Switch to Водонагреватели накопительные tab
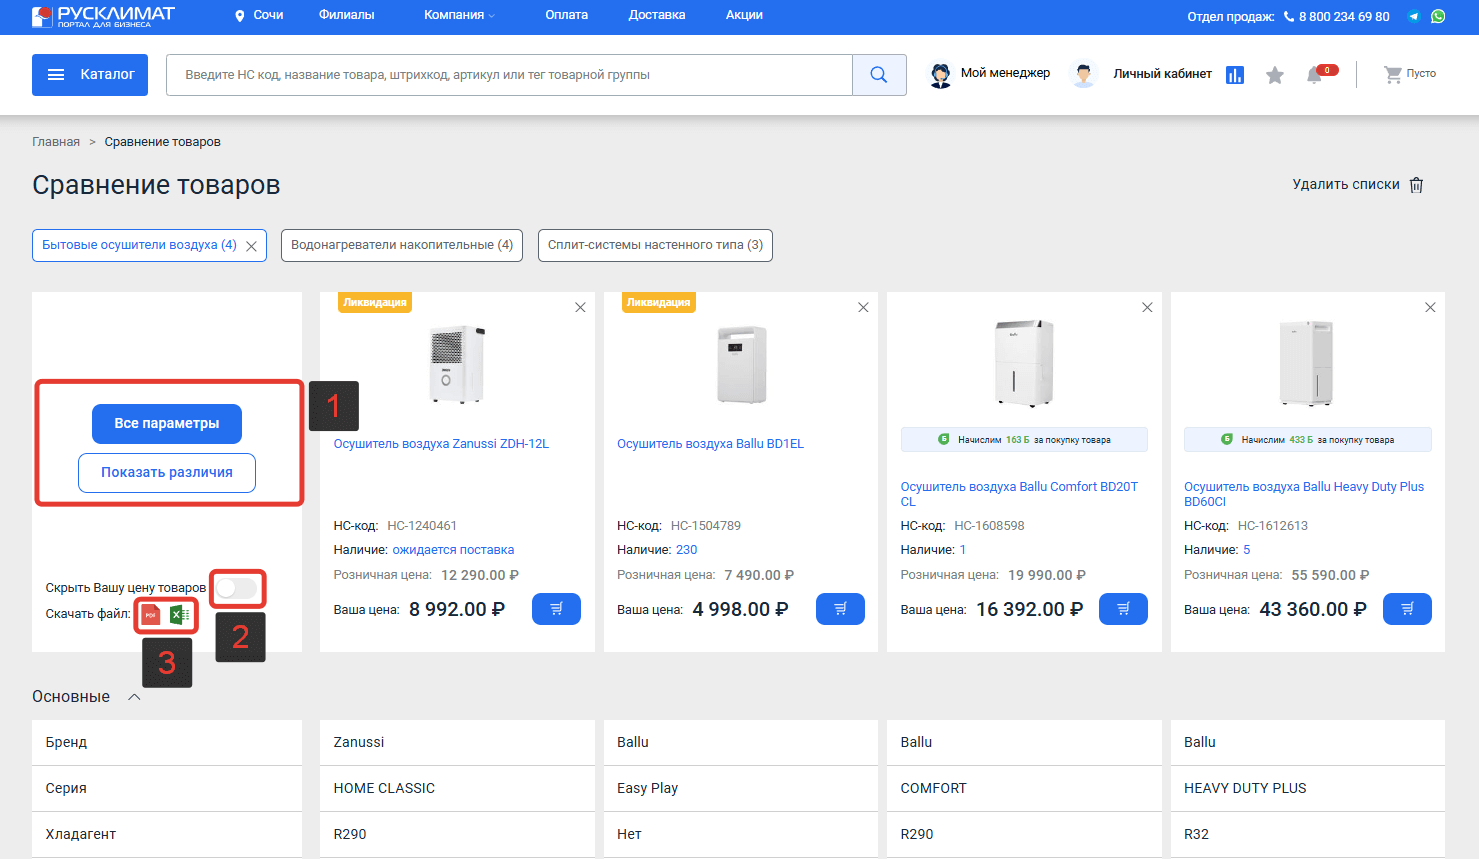Viewport: 1479px width, 859px height. coord(402,245)
